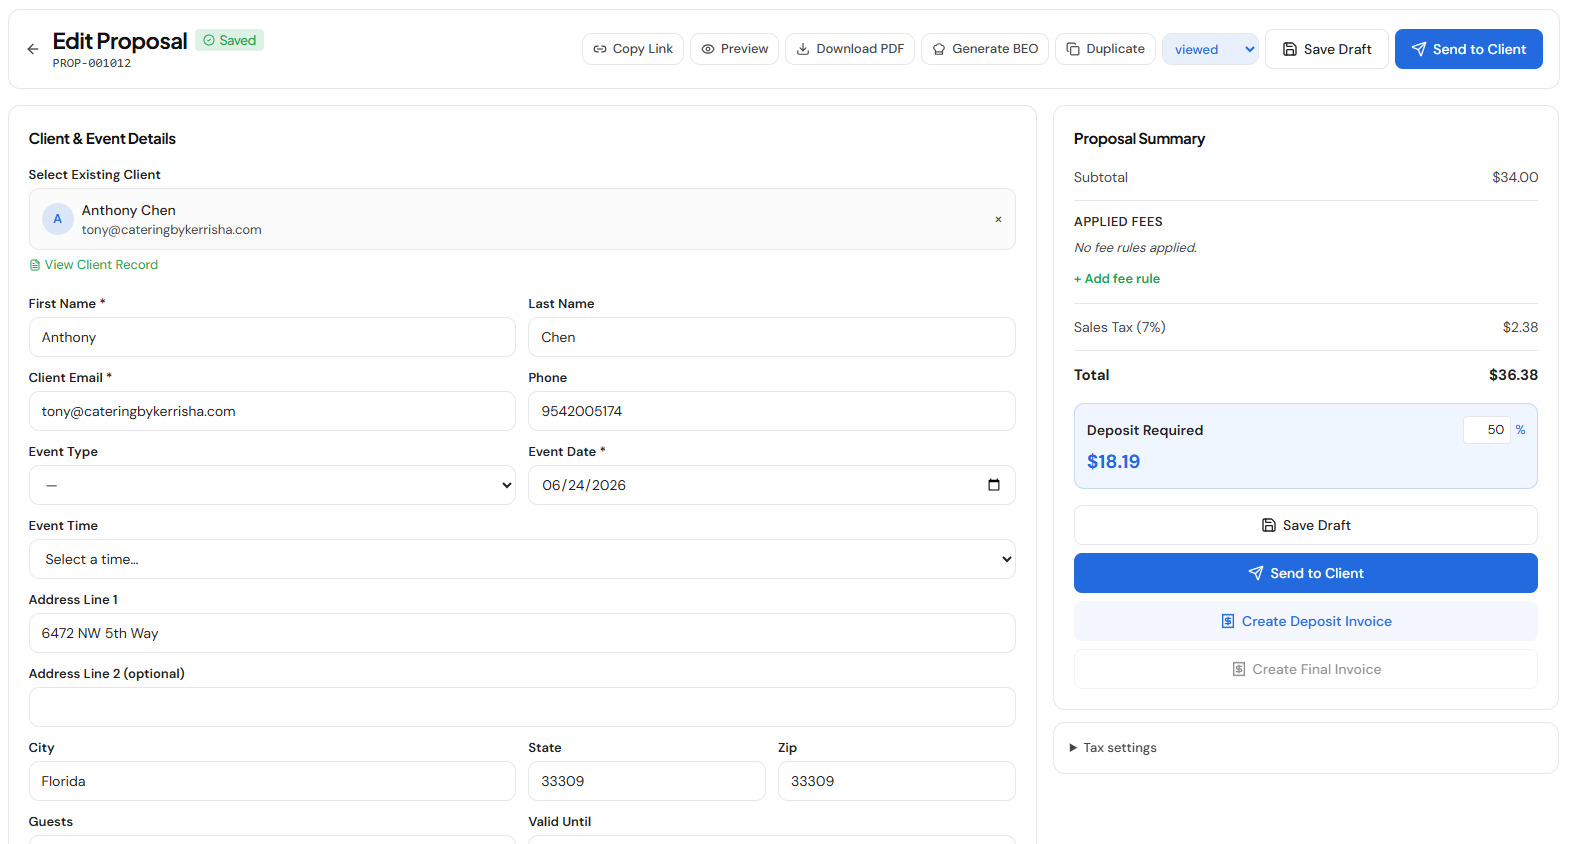The width and height of the screenshot is (1570, 844).
Task: Click Create Final Invoice button
Action: [x=1306, y=669]
